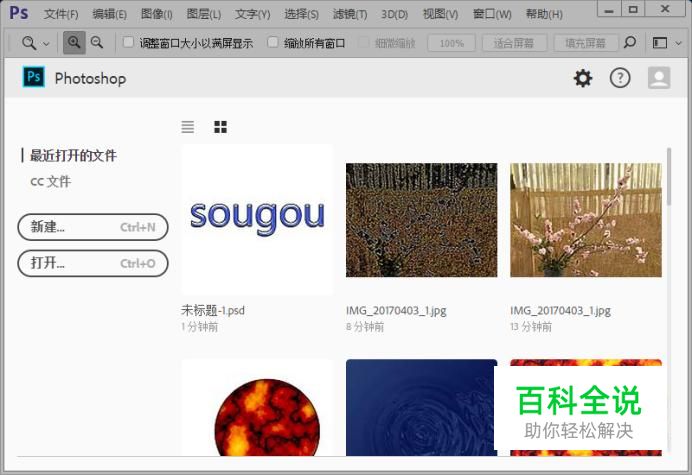This screenshot has width=692, height=475.
Task: Click the 1 分钟前 timestamp
Action: pos(199,327)
